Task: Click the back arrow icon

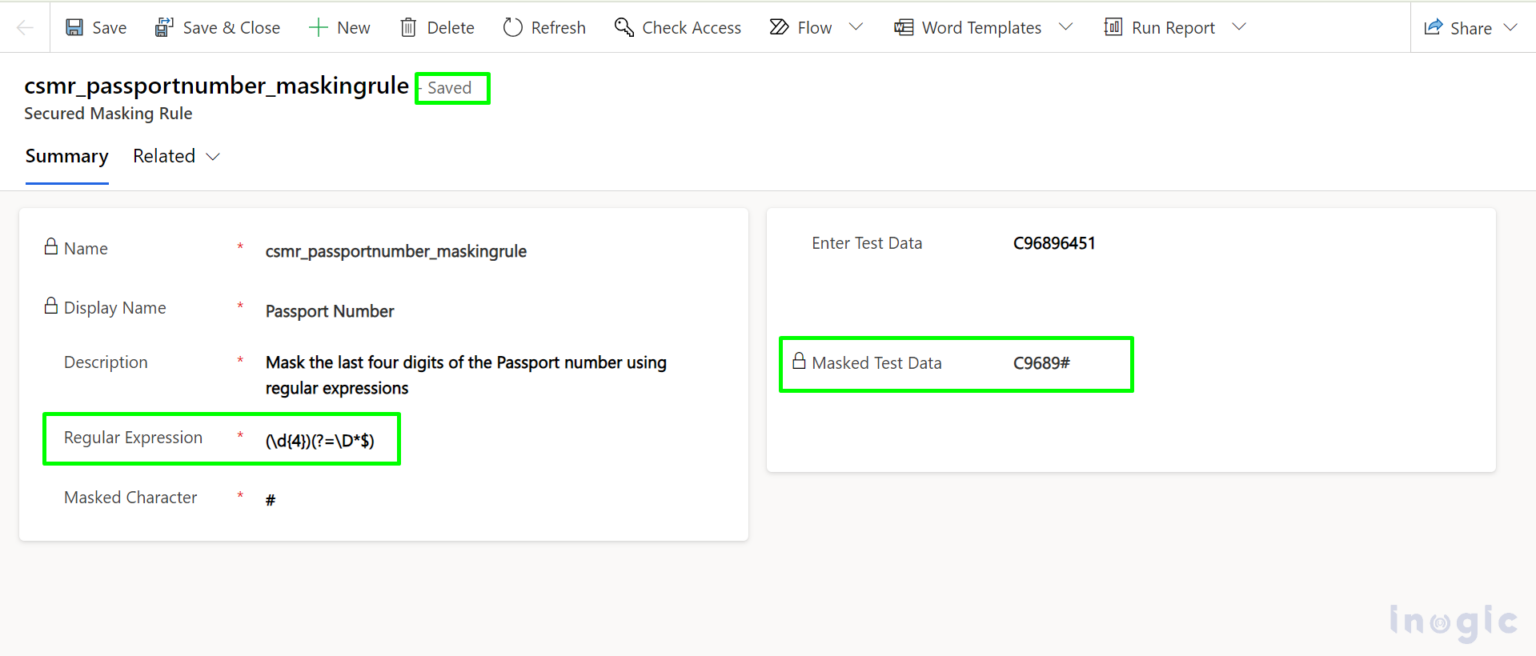Action: click(x=25, y=28)
